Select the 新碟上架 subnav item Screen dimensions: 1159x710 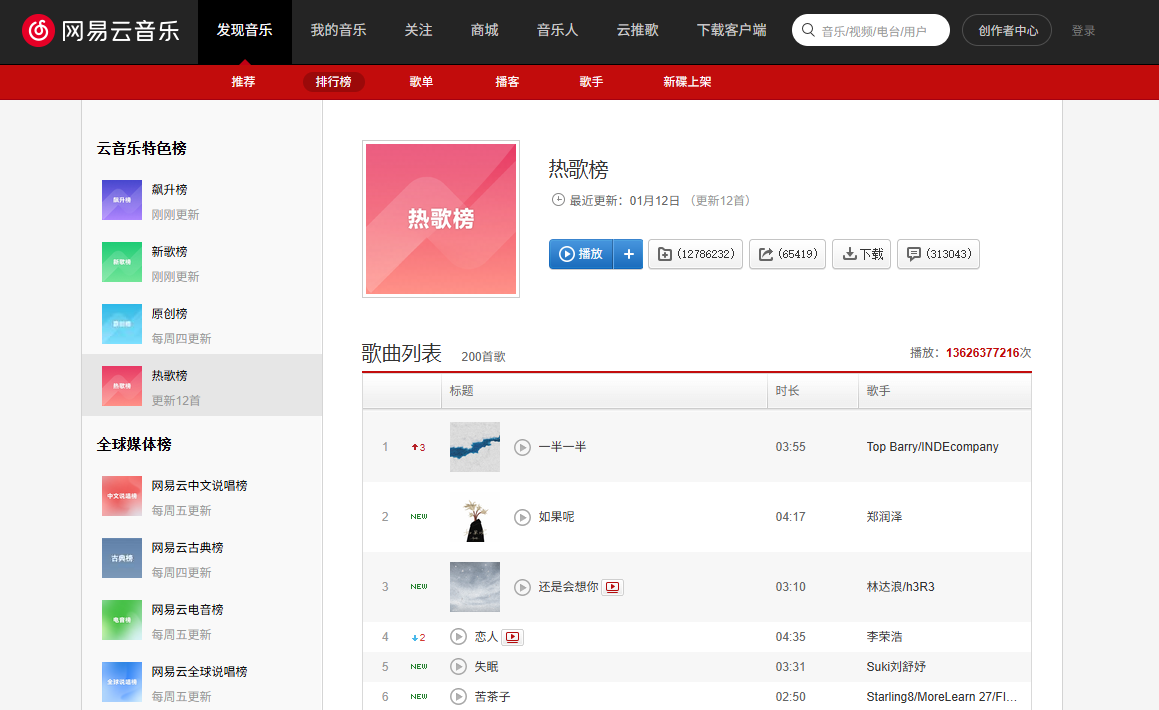pos(687,82)
